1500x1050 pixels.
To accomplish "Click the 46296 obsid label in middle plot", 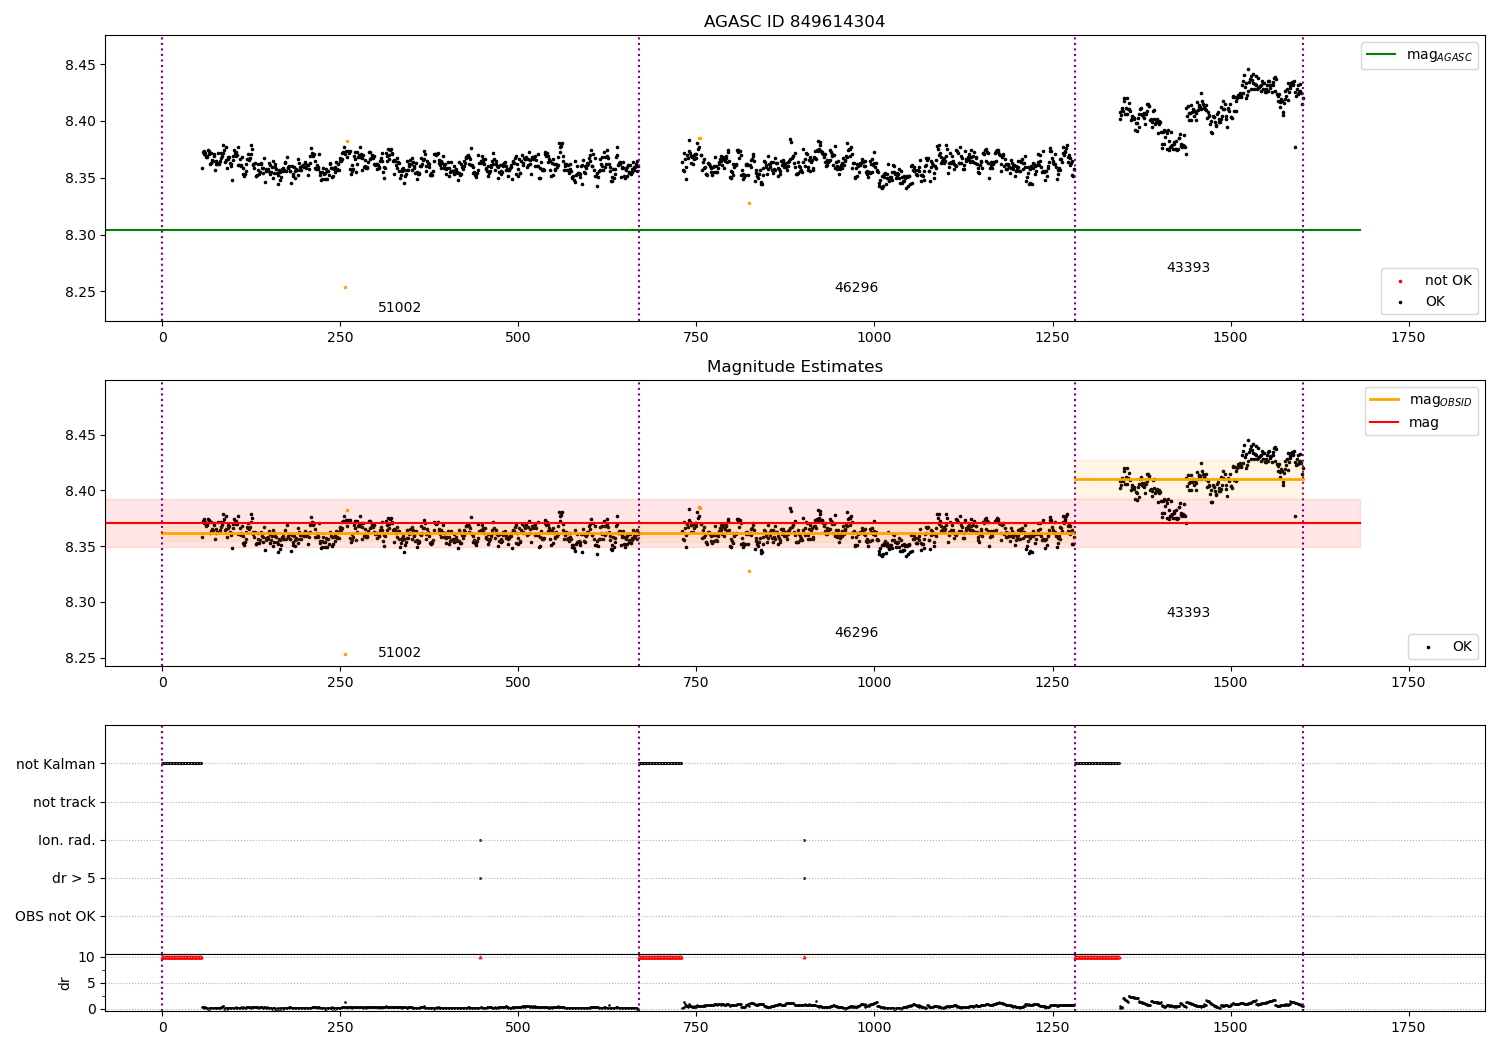I will tap(856, 633).
